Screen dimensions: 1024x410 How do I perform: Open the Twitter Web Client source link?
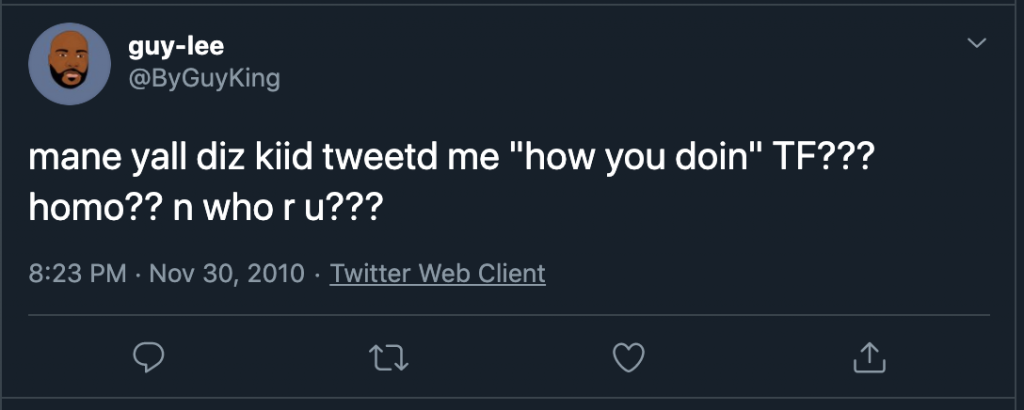[437, 273]
